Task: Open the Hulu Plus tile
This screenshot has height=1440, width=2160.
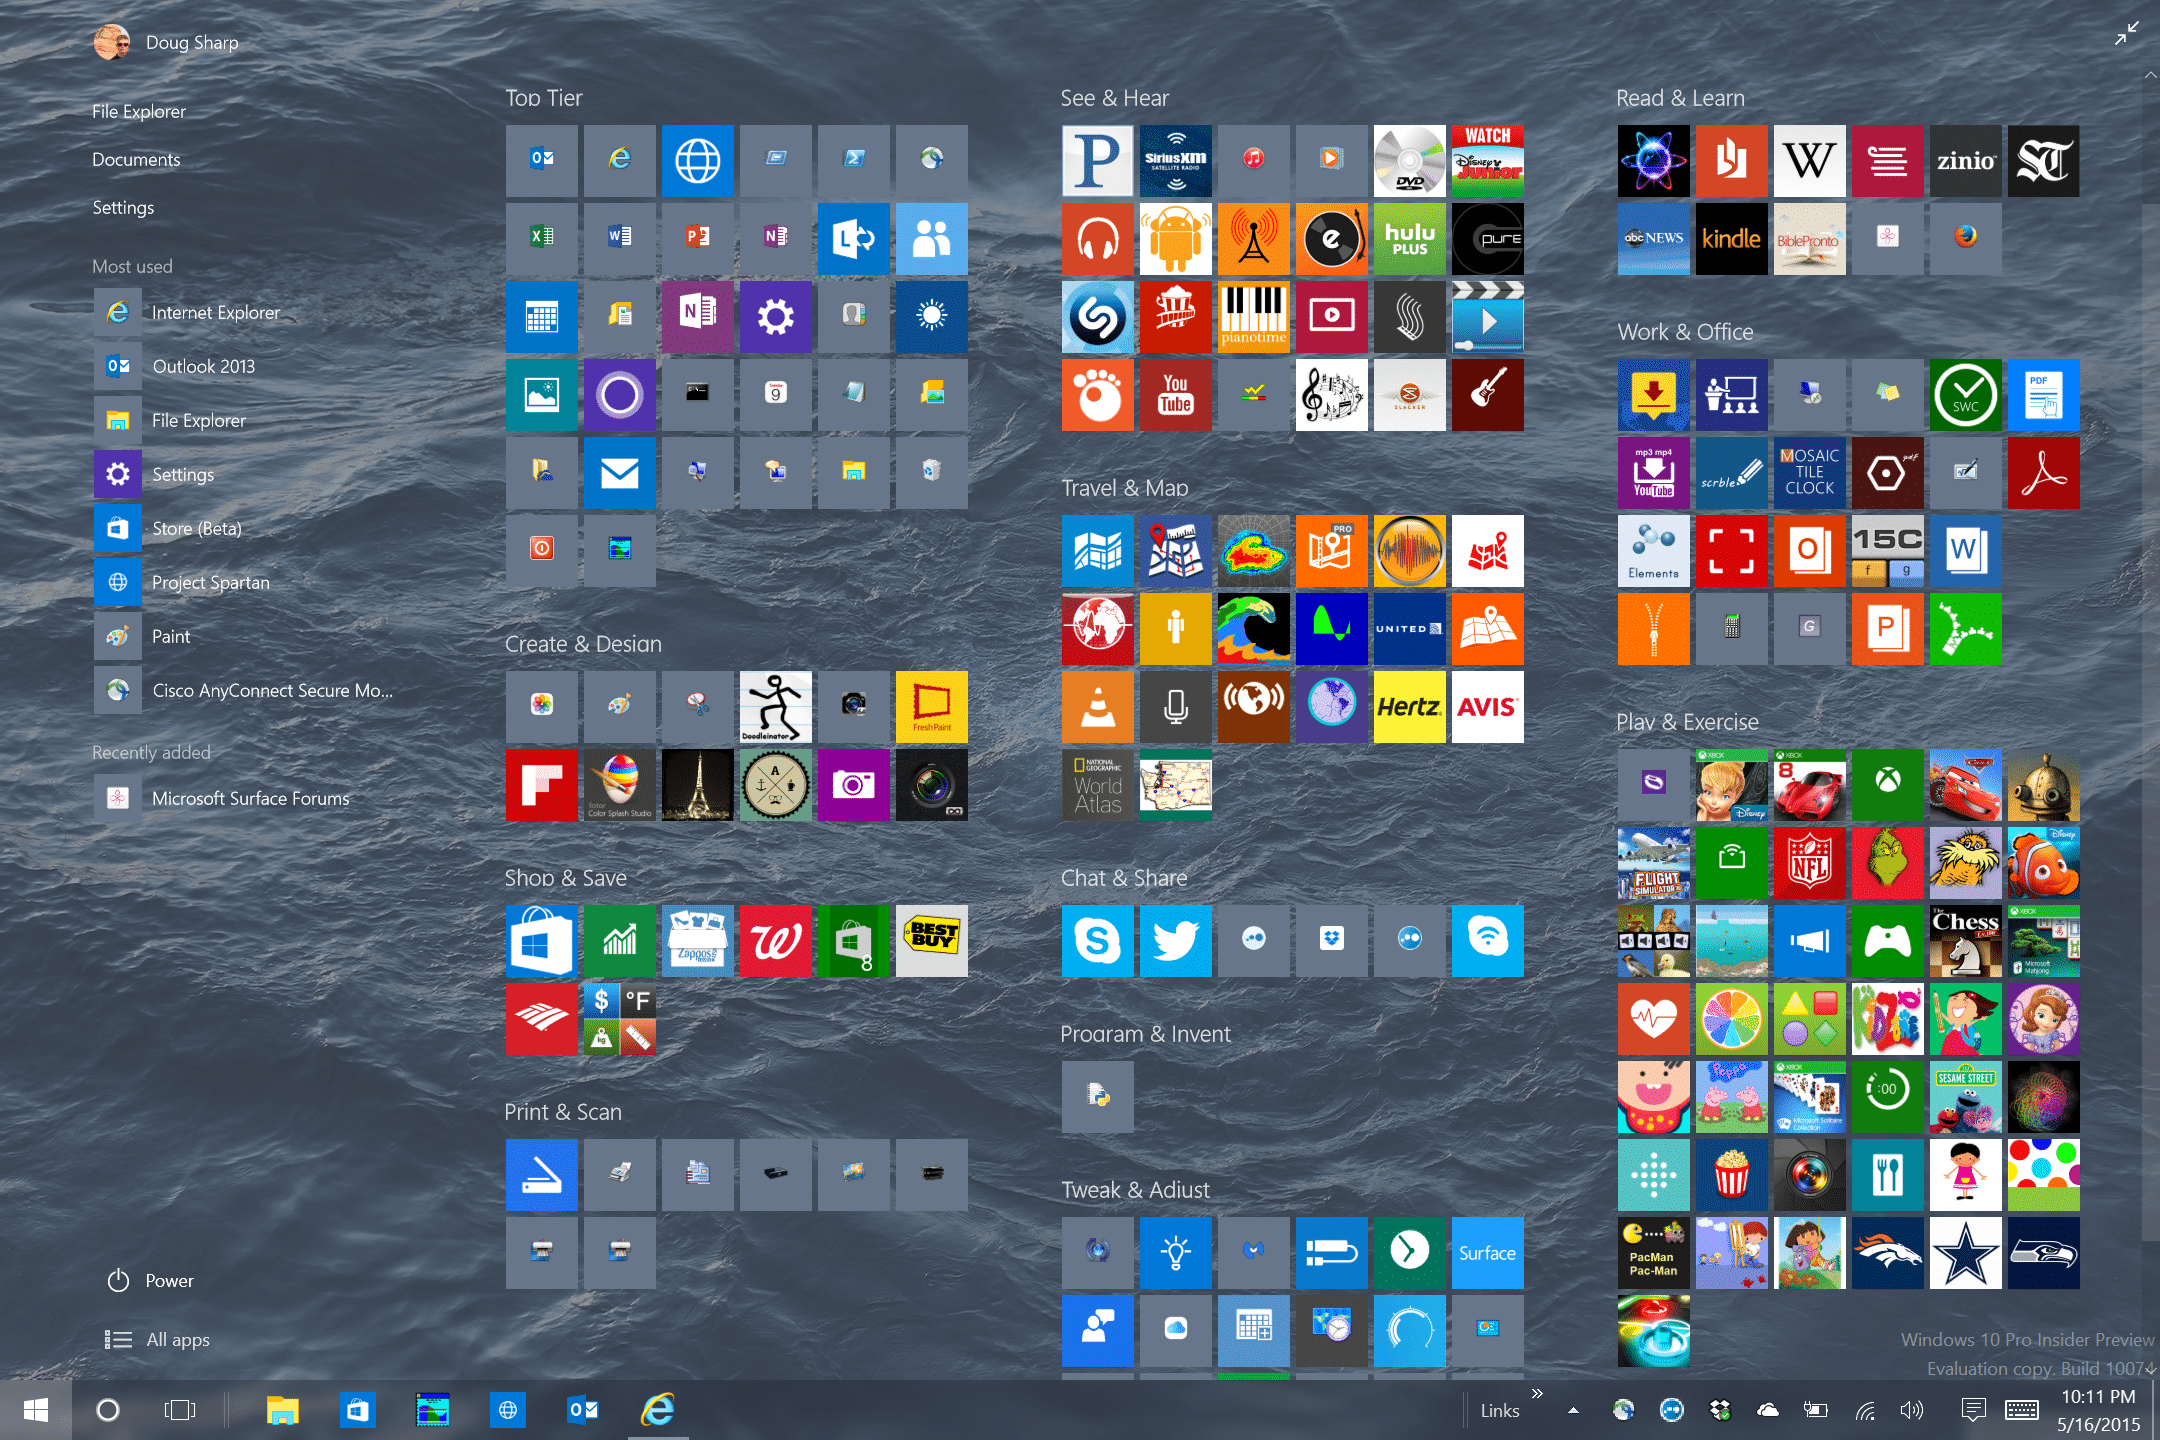Action: tap(1409, 239)
